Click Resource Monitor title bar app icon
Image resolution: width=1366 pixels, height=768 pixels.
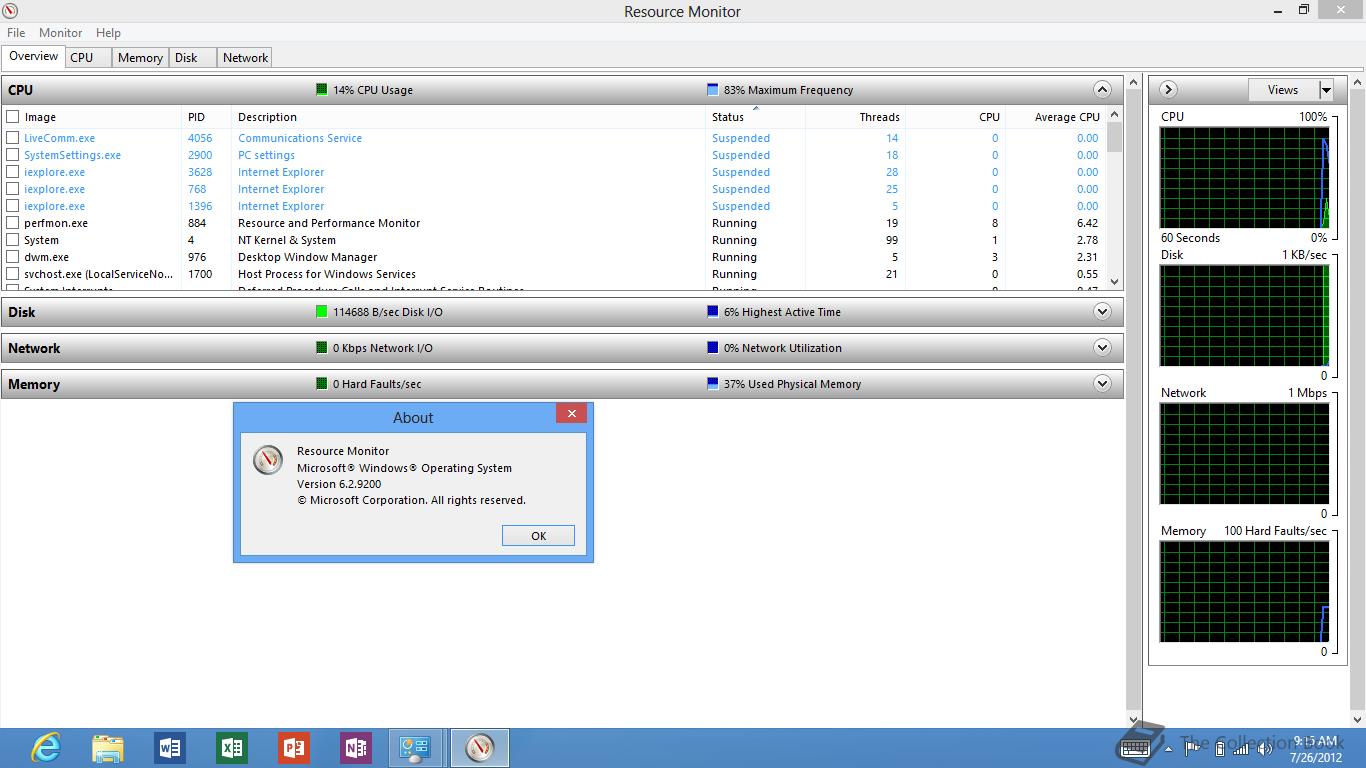click(x=10, y=11)
